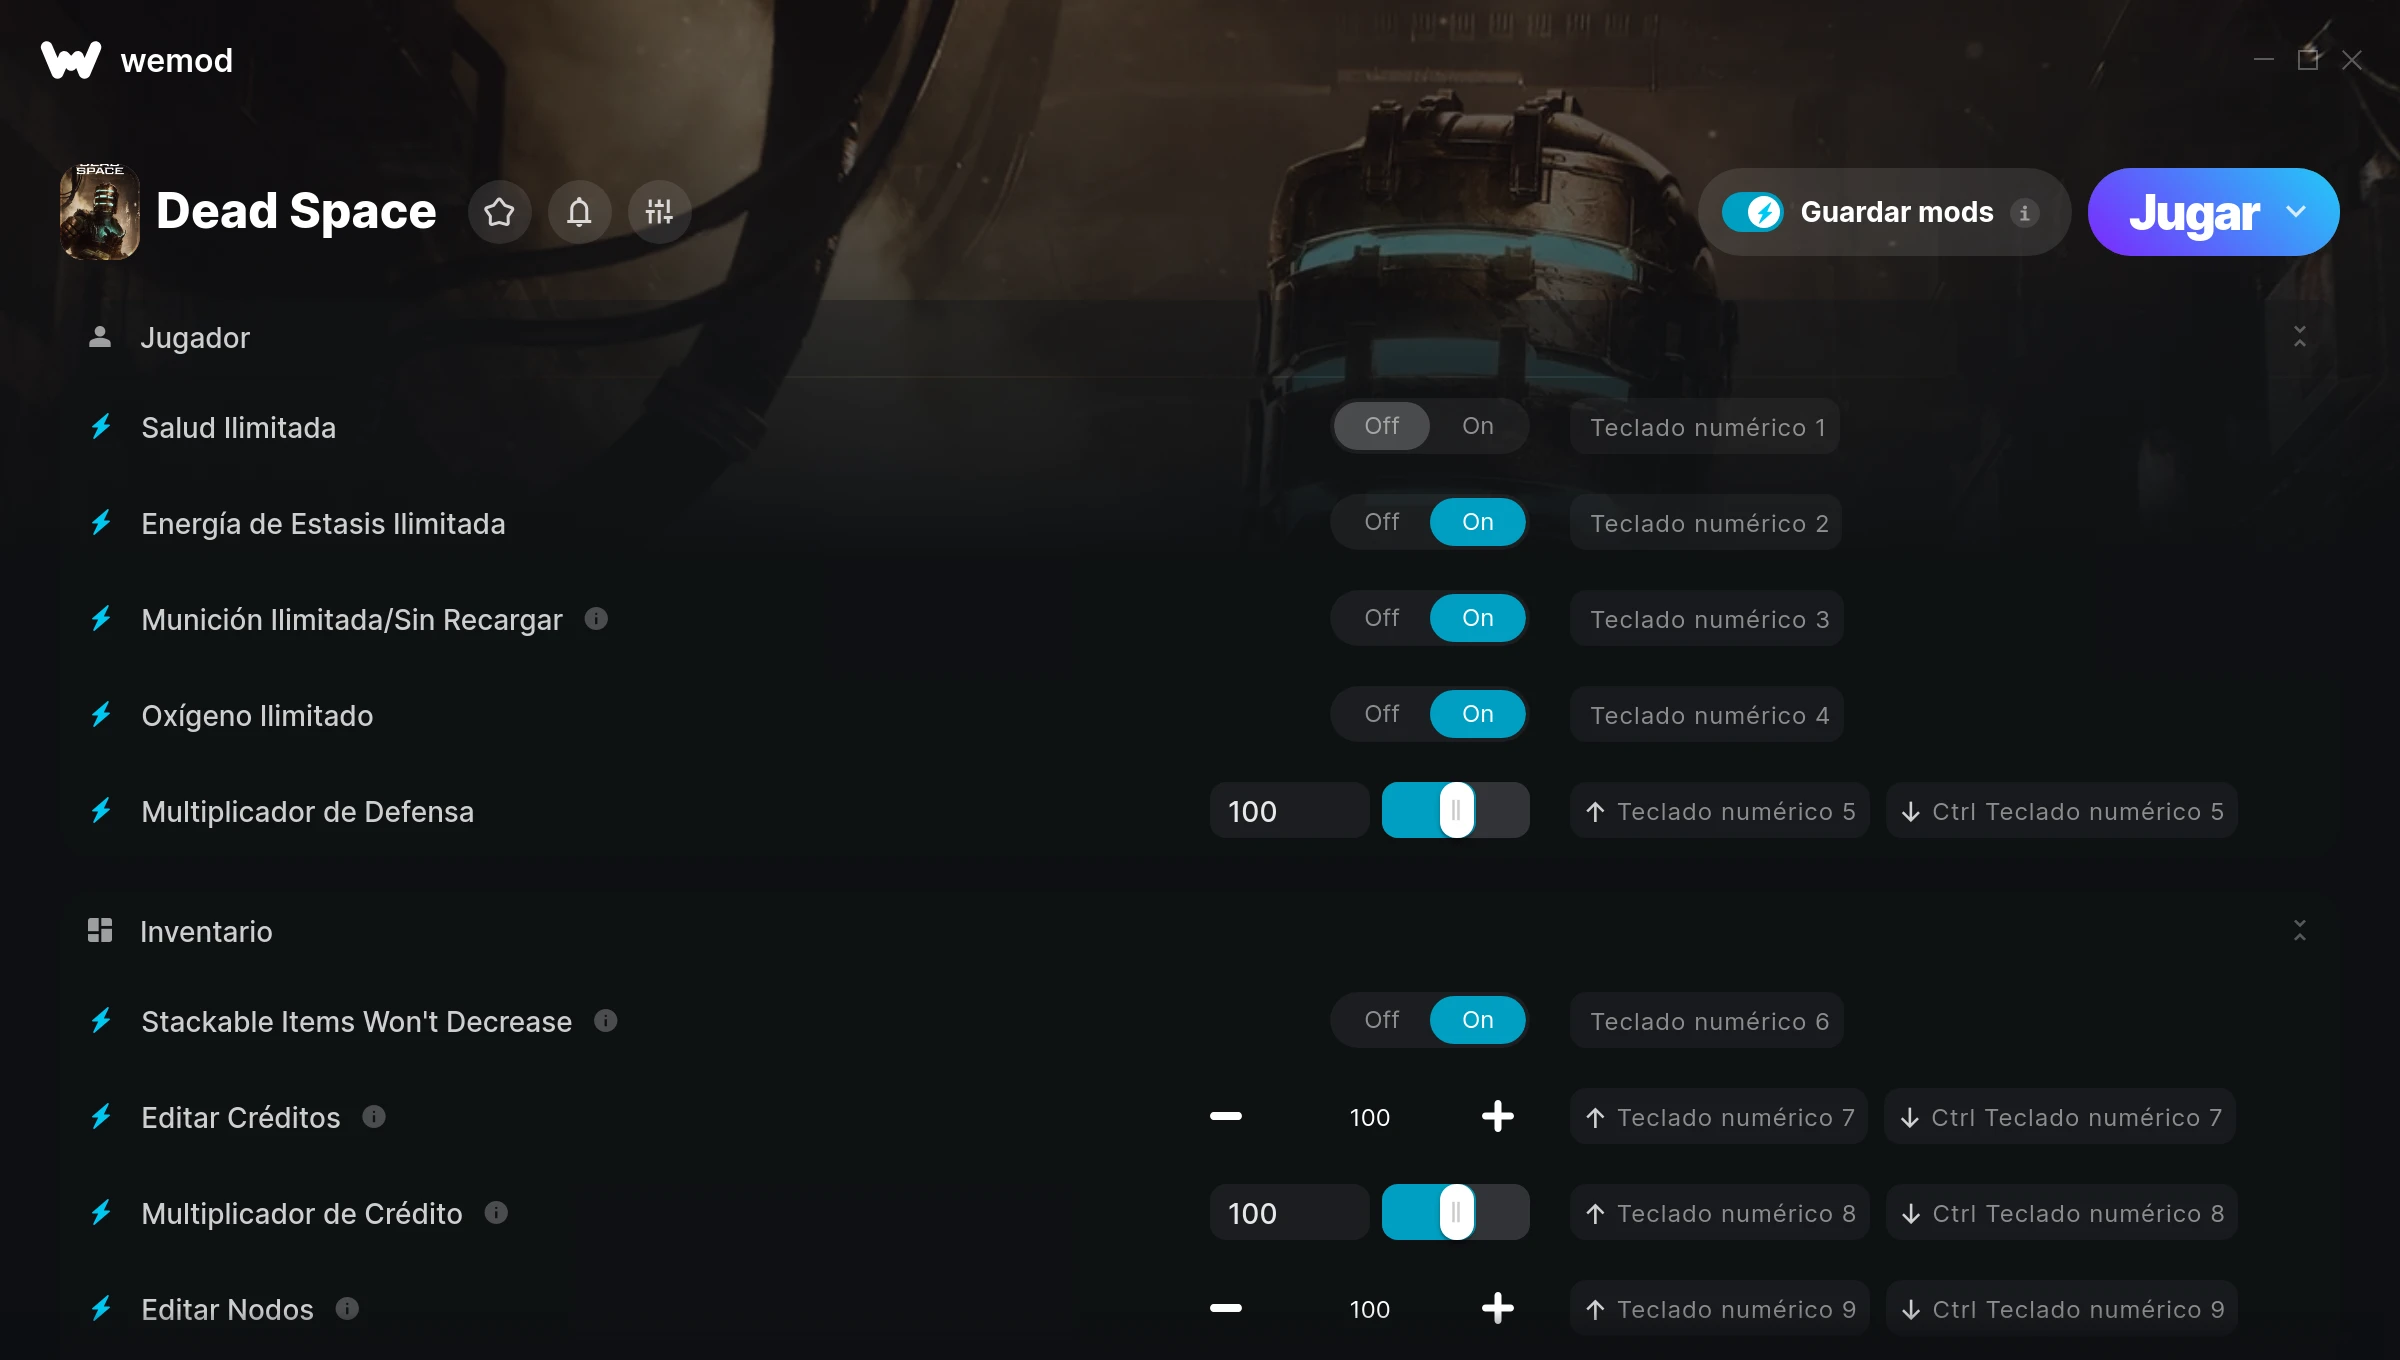The image size is (2400, 1360).
Task: Show info icon next to Munición Ilimitada
Action: pyautogui.click(x=596, y=619)
